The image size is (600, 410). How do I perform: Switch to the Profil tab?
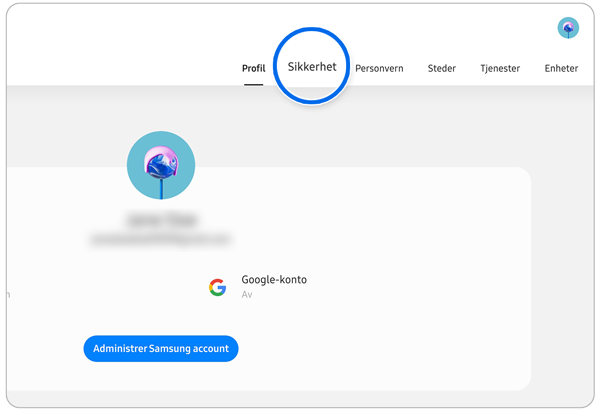point(253,69)
